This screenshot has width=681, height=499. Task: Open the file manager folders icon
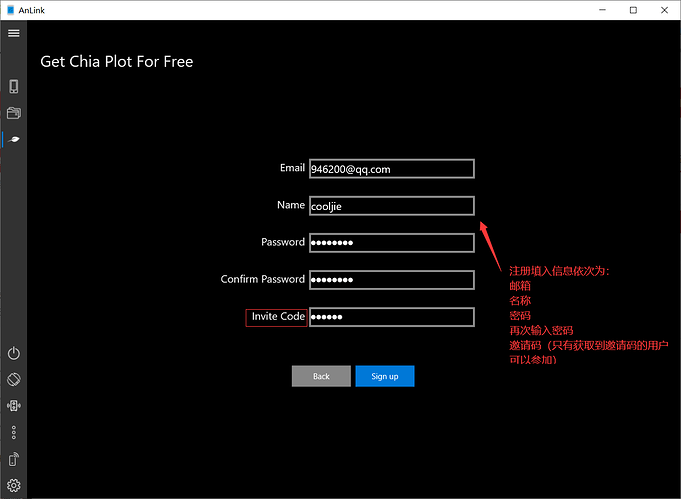13,113
